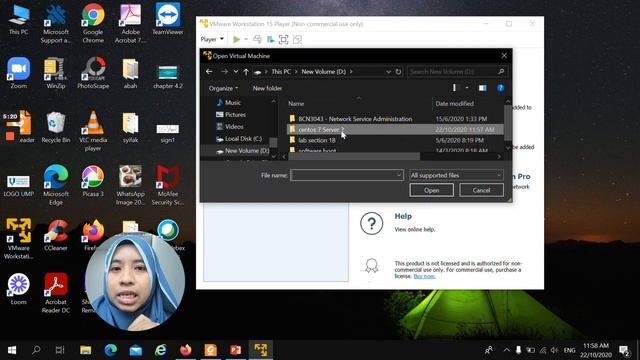The height and width of the screenshot is (360, 640).
Task: Click the file list horizontal scrollbar
Action: point(354,156)
